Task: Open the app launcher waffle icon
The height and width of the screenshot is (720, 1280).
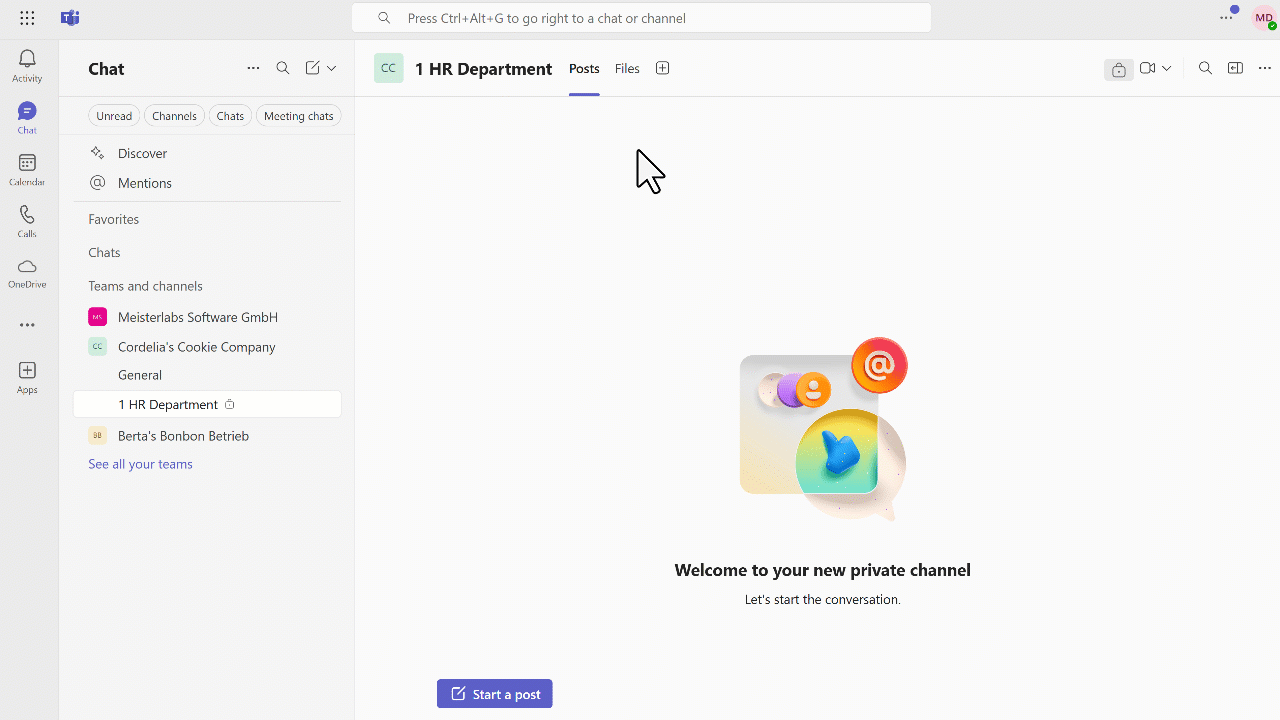Action: click(x=27, y=18)
